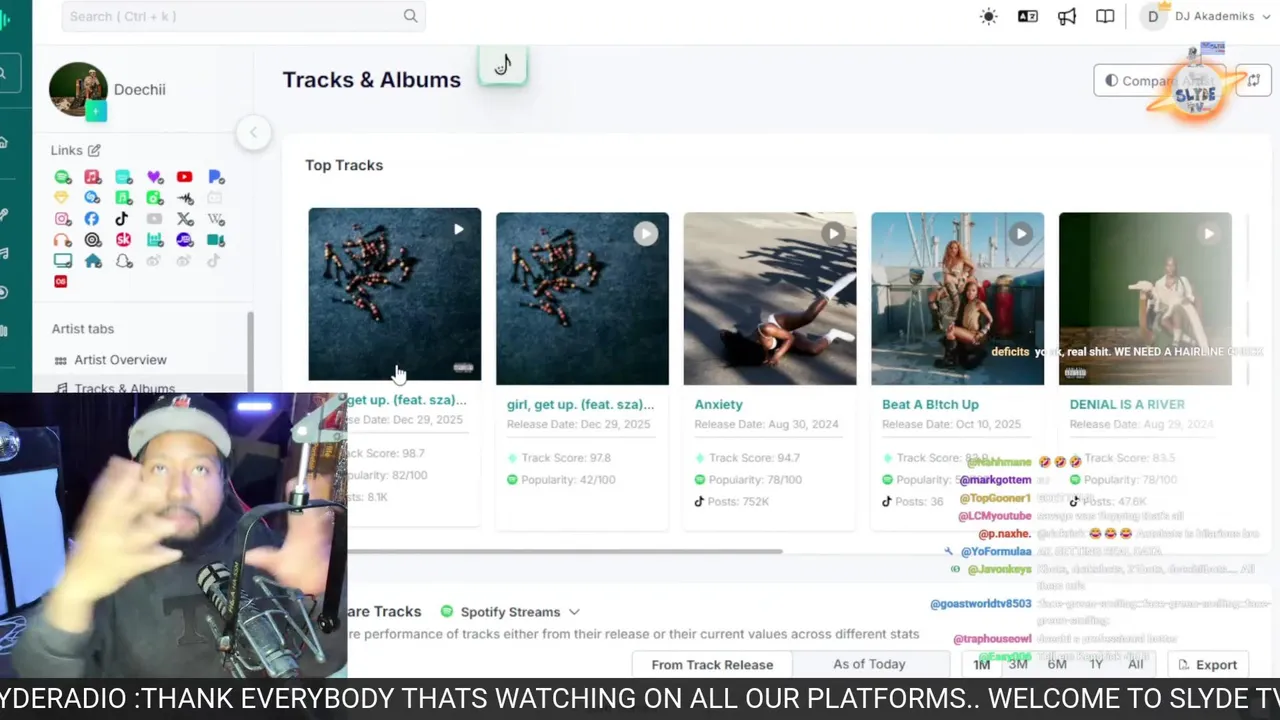This screenshot has width=1280, height=720.
Task: Select the 6M time range
Action: click(1057, 664)
